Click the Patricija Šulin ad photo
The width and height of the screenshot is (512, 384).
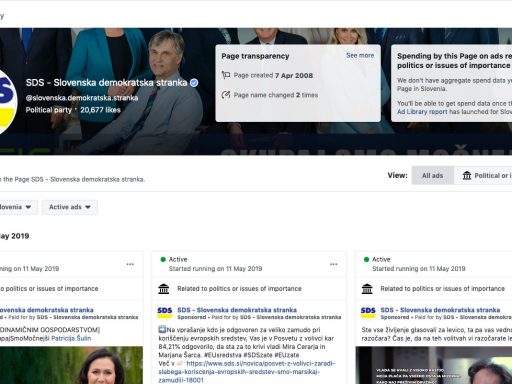pos(71,365)
